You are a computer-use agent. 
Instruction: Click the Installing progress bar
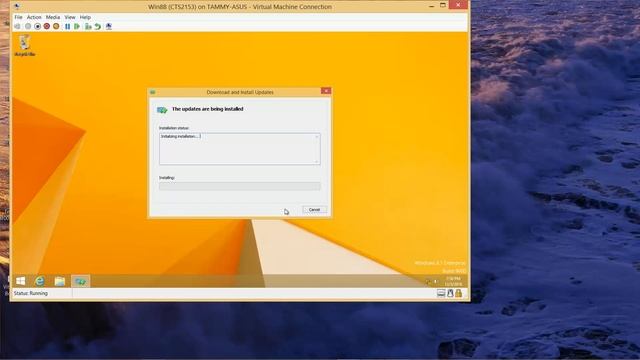click(x=240, y=186)
